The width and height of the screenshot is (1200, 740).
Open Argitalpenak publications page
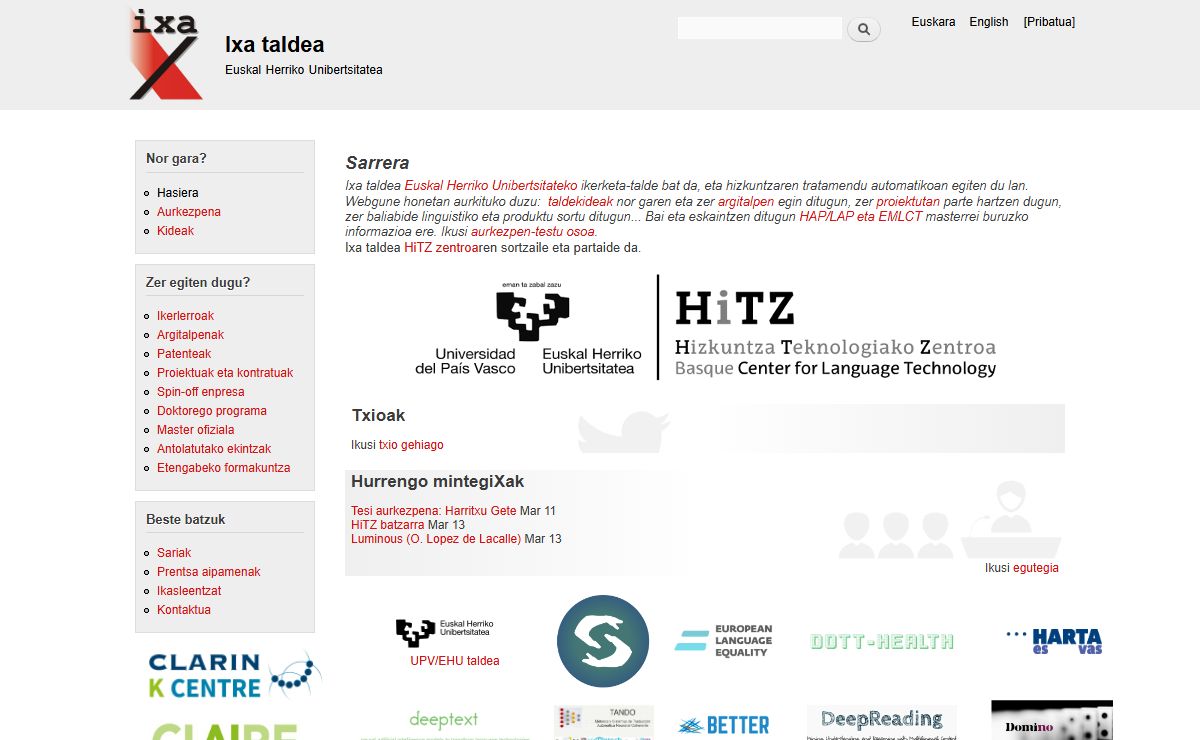190,335
